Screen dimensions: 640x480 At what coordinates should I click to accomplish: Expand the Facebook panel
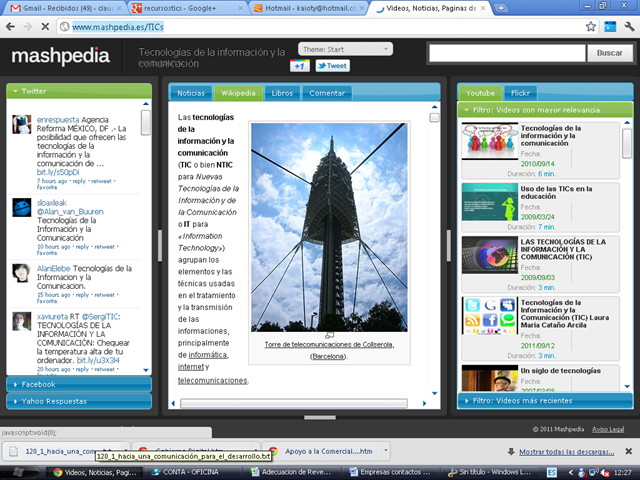79,384
